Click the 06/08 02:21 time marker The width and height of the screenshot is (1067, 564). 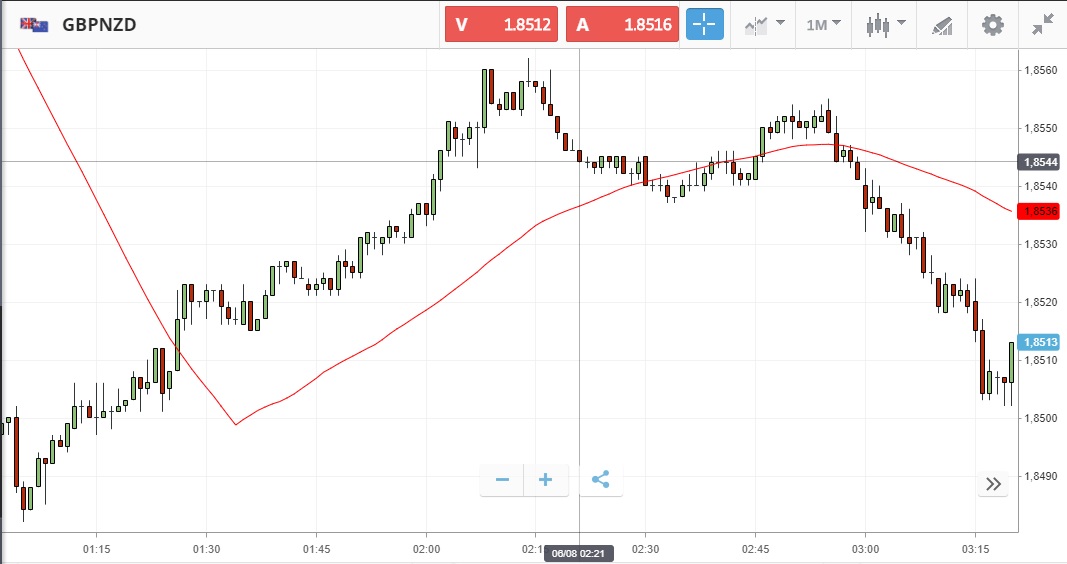point(579,553)
